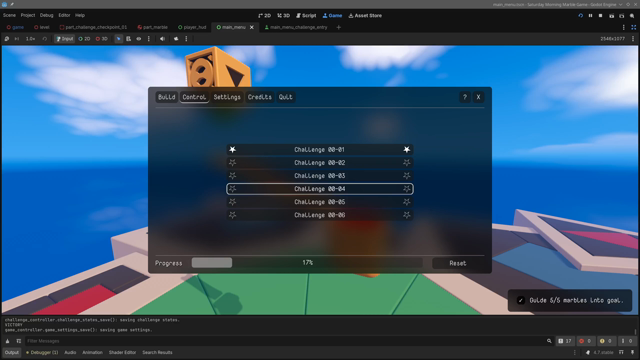Open the Debugger (1) panel
The height and width of the screenshot is (360, 640).
(x=42, y=352)
